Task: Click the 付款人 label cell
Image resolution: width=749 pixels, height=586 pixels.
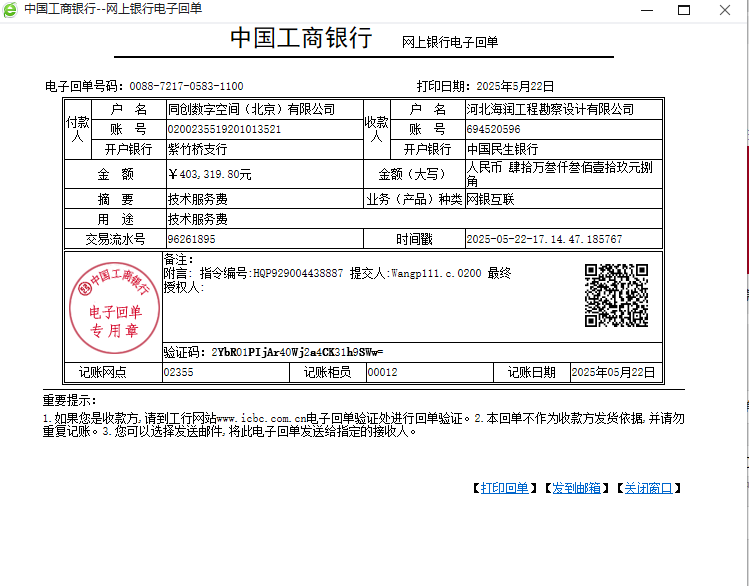Action: (x=78, y=129)
